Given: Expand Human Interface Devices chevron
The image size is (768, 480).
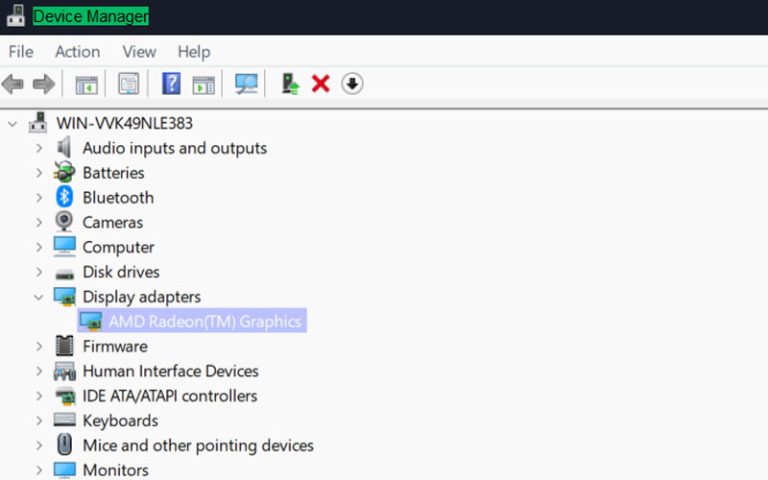Looking at the screenshot, I should [39, 371].
